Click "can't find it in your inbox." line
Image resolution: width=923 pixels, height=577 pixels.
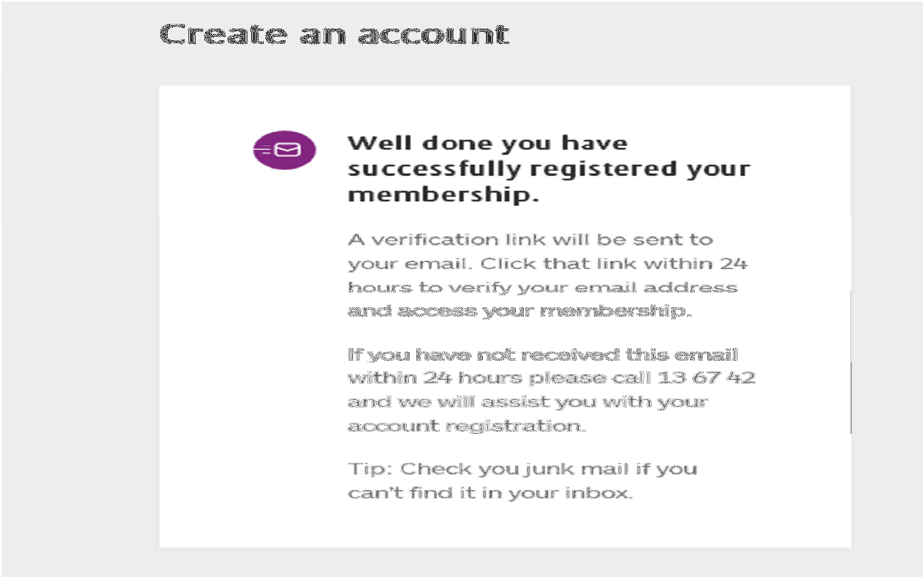[490, 493]
